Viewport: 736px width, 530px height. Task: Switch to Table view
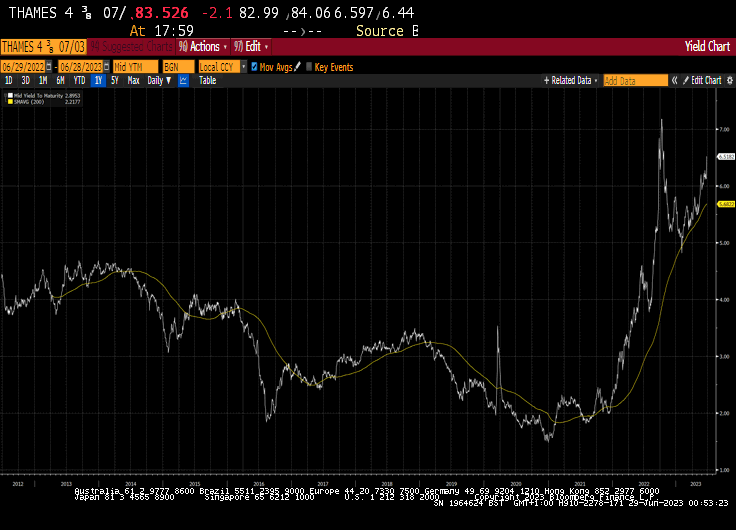coord(207,81)
